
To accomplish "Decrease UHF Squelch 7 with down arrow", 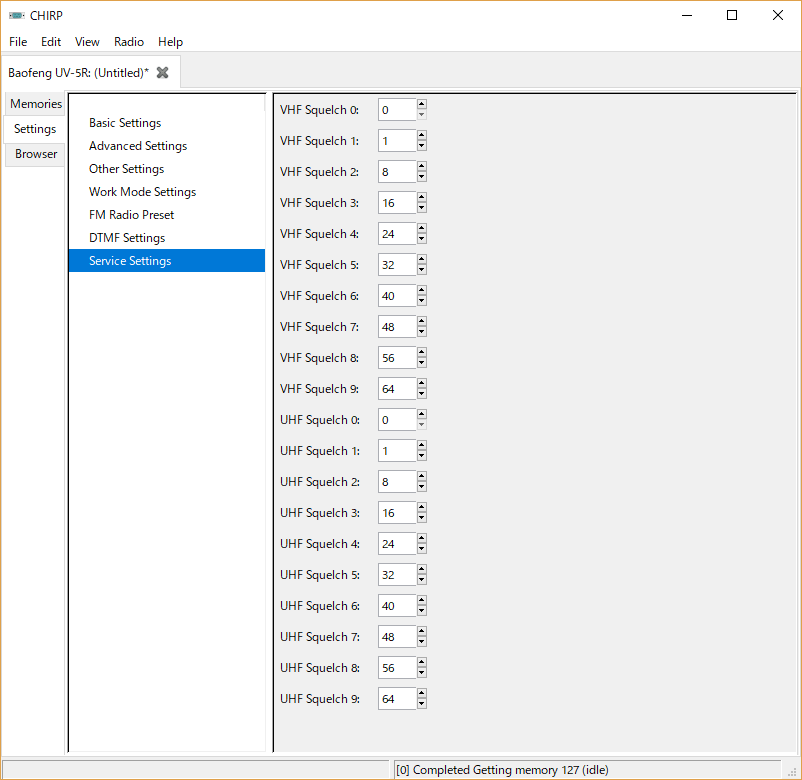I will pos(421,642).
